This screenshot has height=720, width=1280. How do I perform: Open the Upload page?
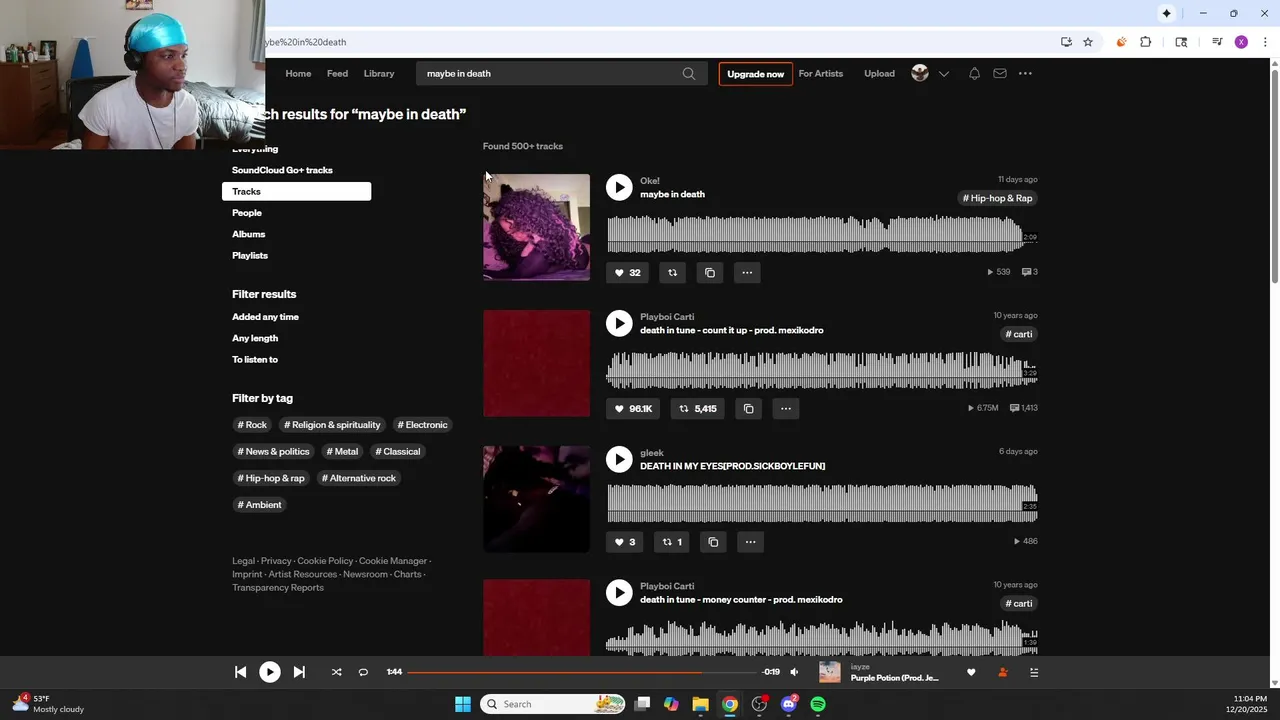tap(880, 74)
